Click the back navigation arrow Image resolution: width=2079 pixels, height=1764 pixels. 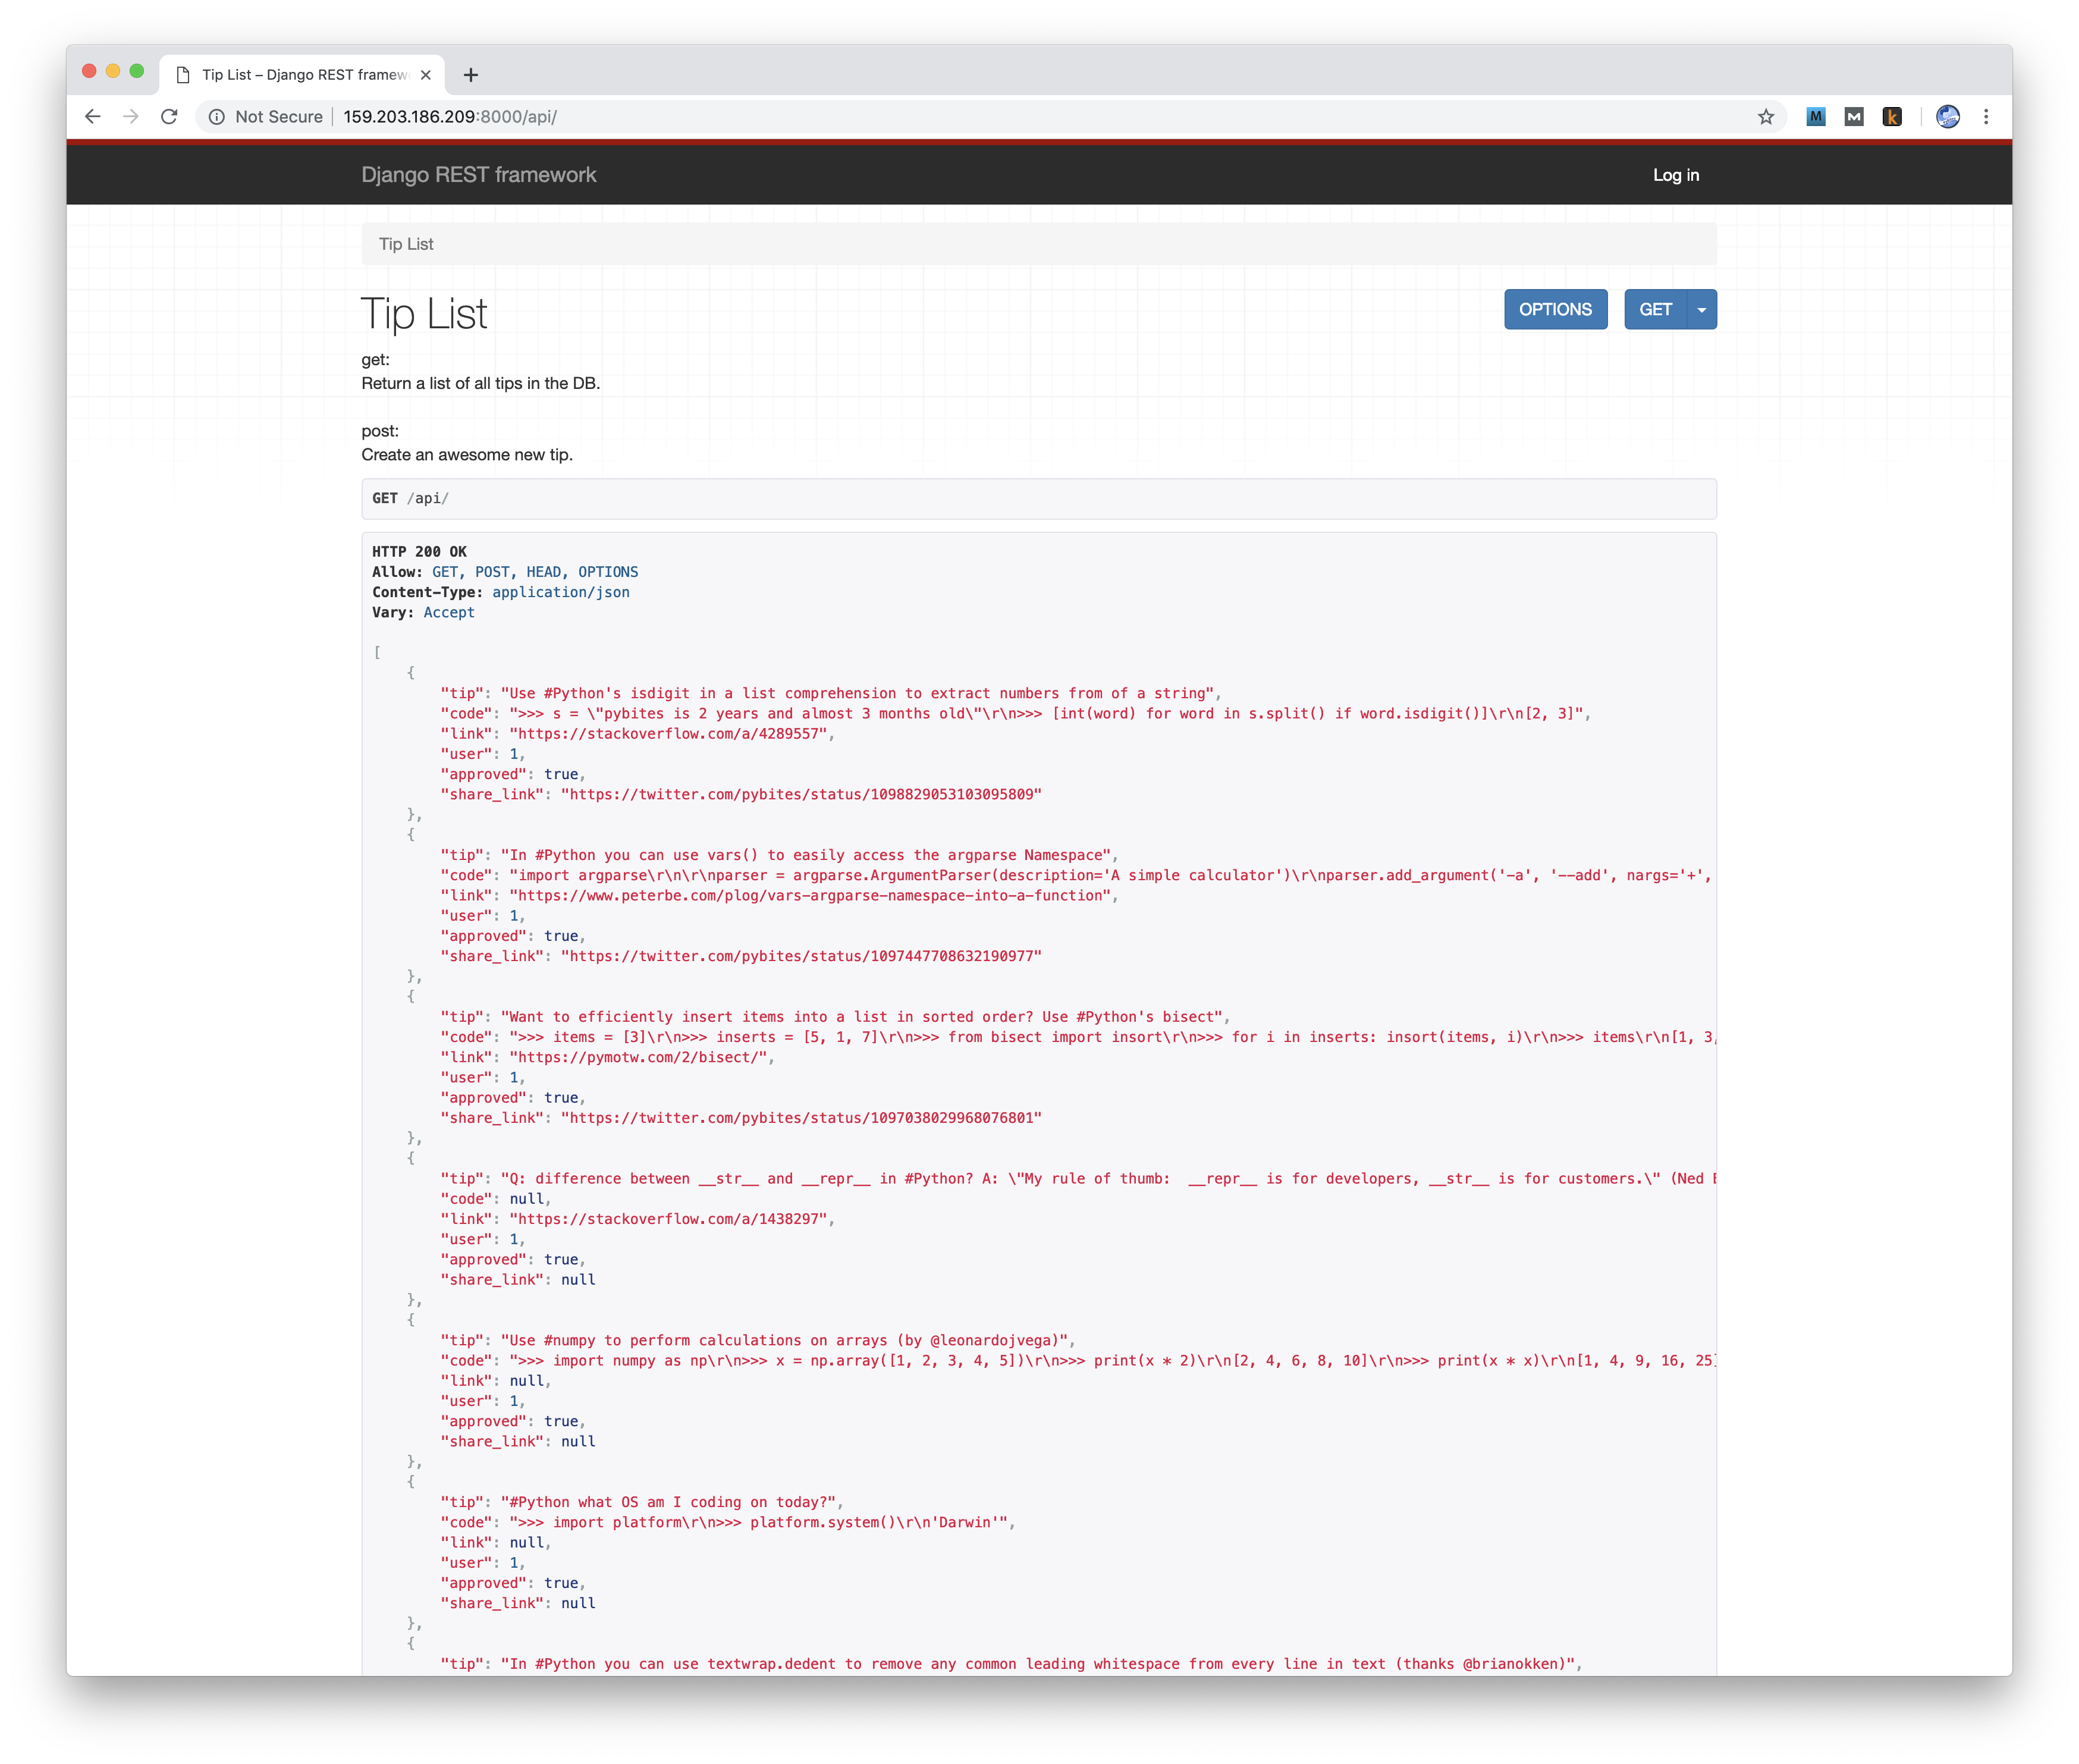point(93,116)
